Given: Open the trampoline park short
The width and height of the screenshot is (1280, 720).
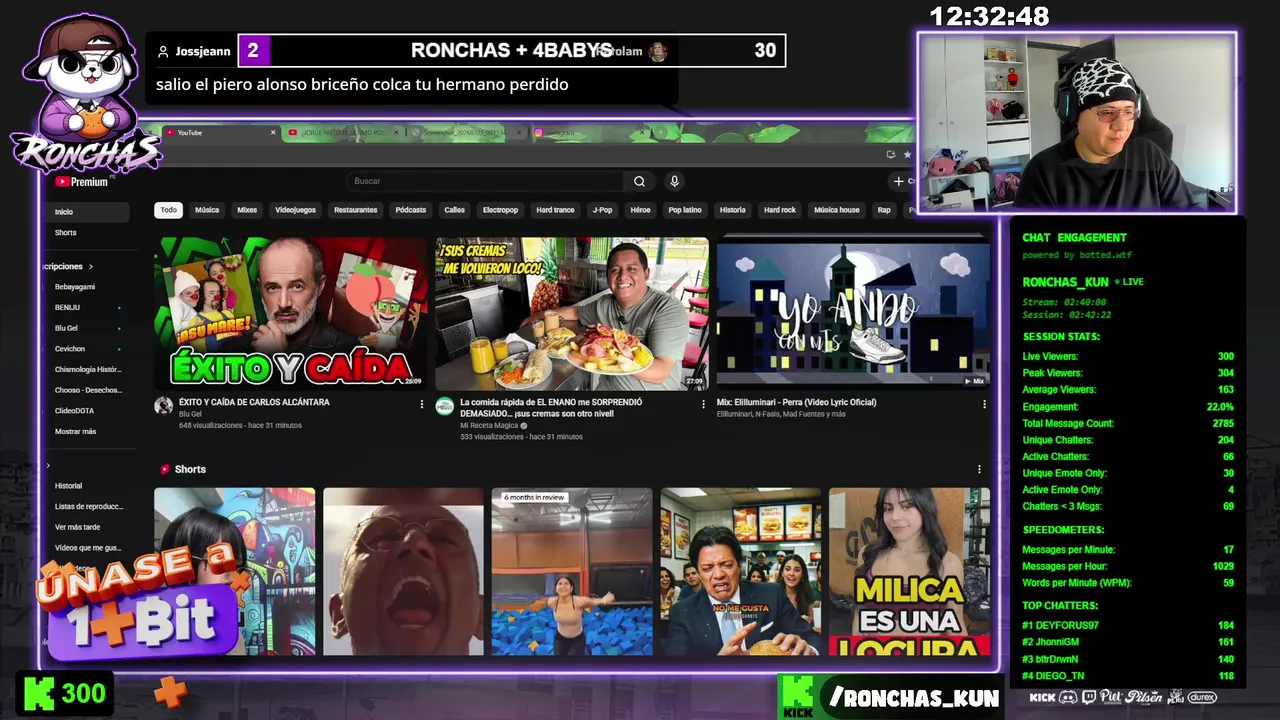Looking at the screenshot, I should [571, 571].
